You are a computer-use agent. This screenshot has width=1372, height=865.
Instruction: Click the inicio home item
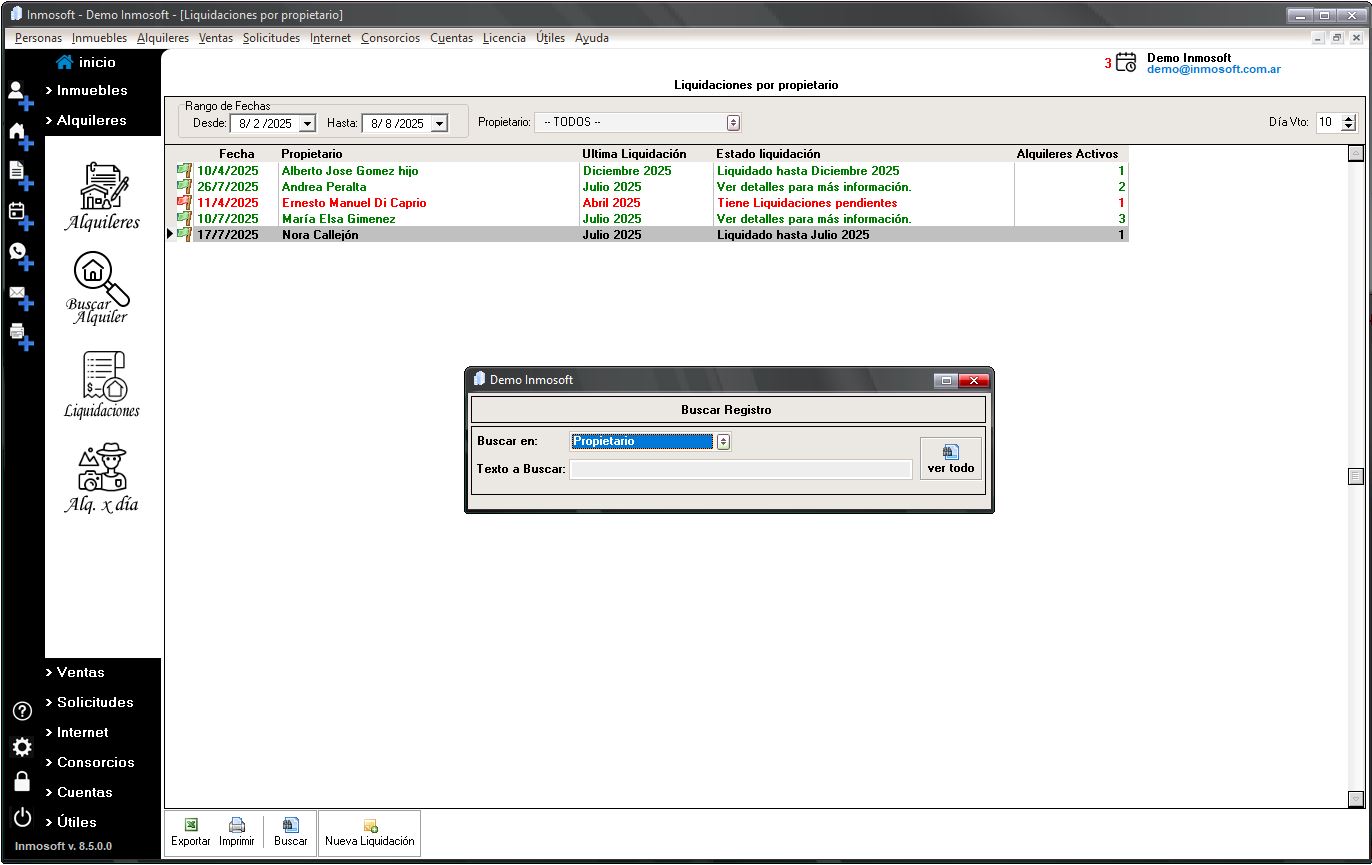point(86,62)
